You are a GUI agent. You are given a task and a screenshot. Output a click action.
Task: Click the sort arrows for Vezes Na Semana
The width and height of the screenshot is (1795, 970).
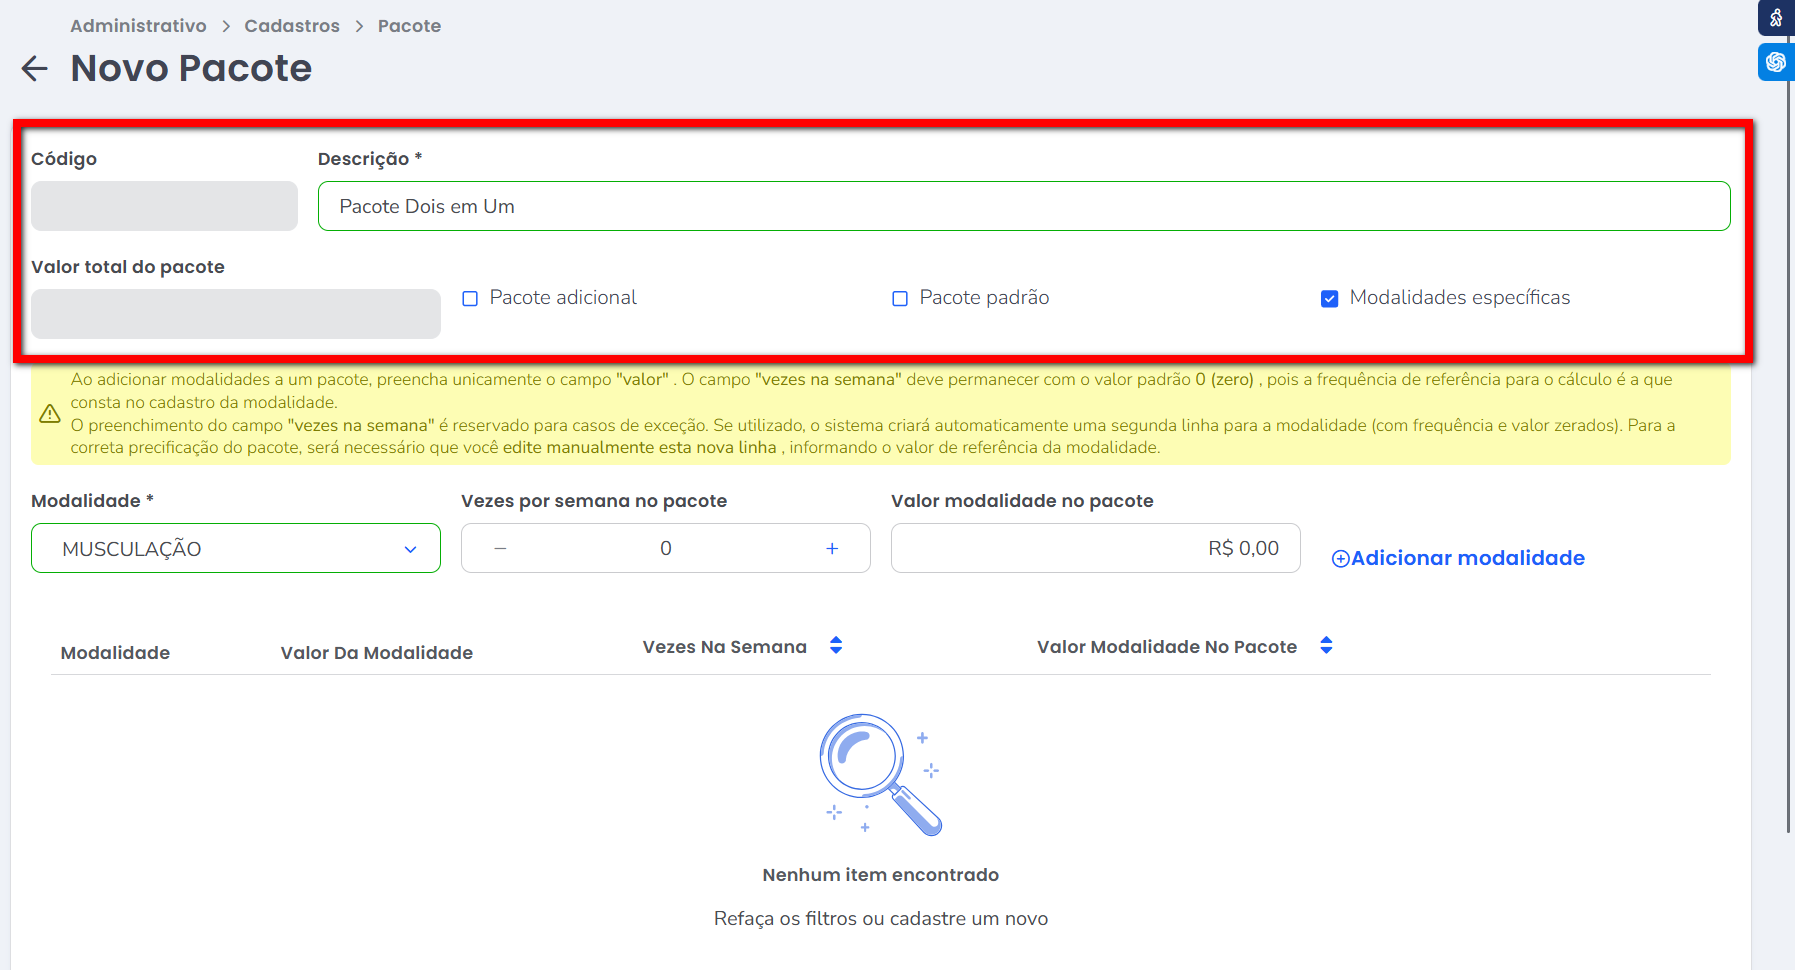point(836,646)
